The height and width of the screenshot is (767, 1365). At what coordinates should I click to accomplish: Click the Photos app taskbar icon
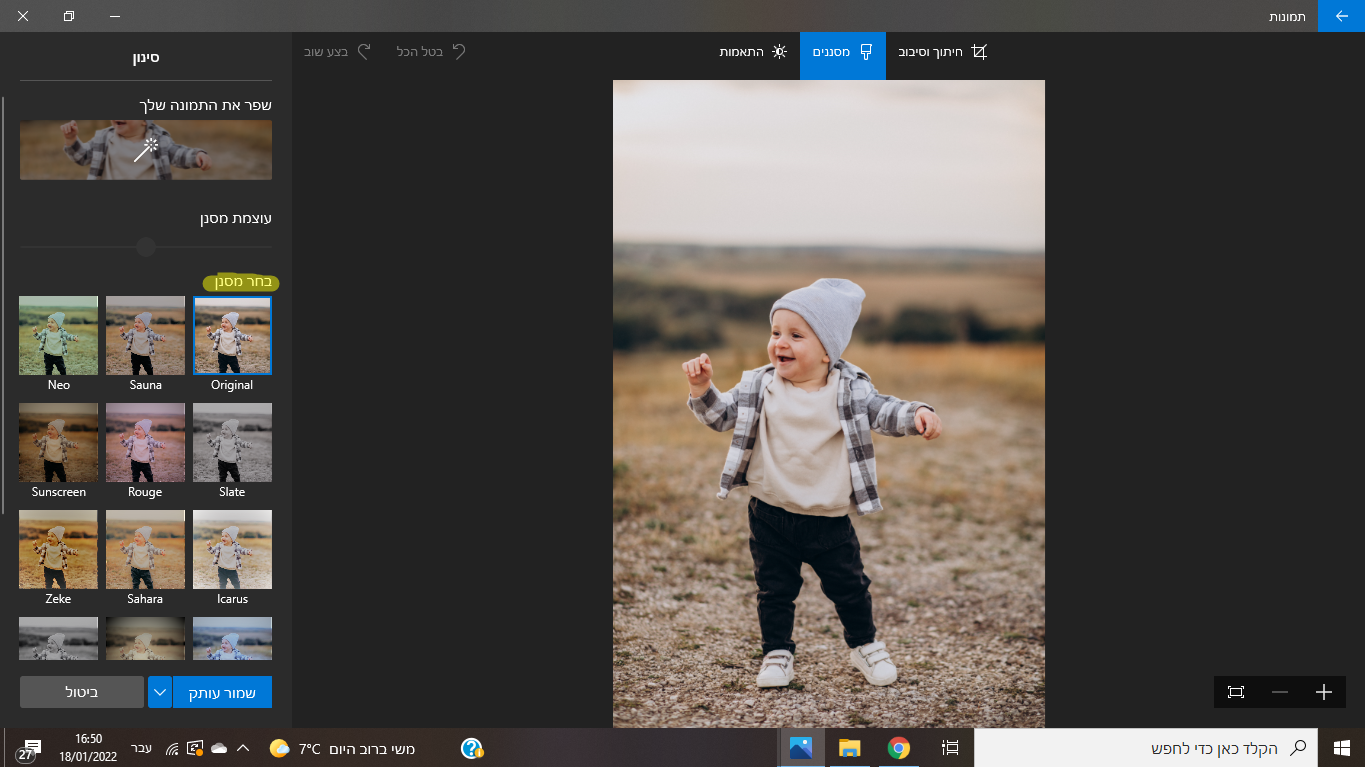click(x=801, y=748)
